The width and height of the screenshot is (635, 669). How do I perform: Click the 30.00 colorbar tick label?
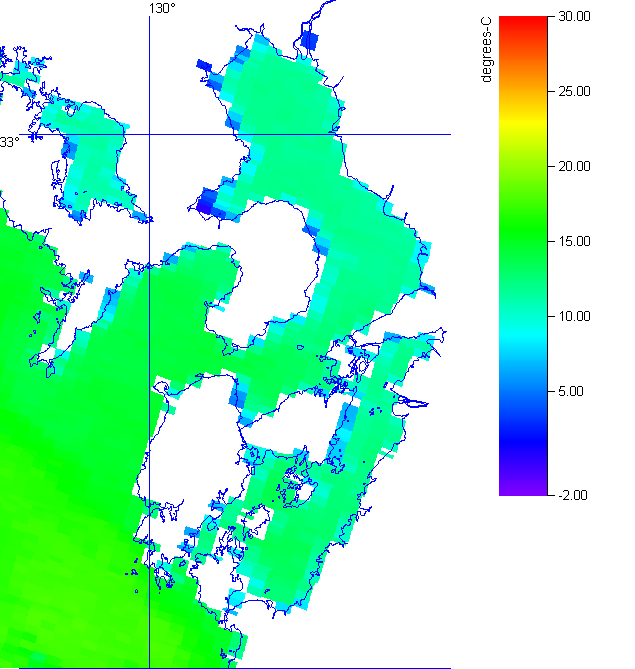tap(574, 16)
